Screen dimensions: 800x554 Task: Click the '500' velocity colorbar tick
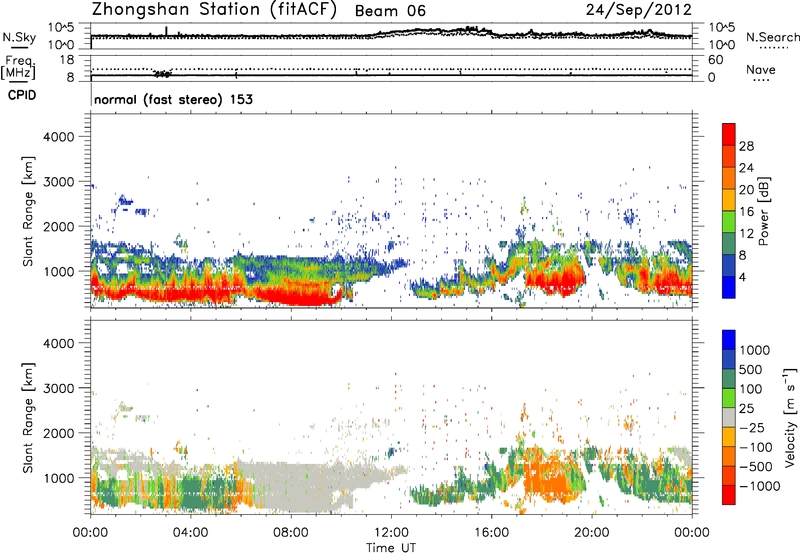click(x=751, y=369)
